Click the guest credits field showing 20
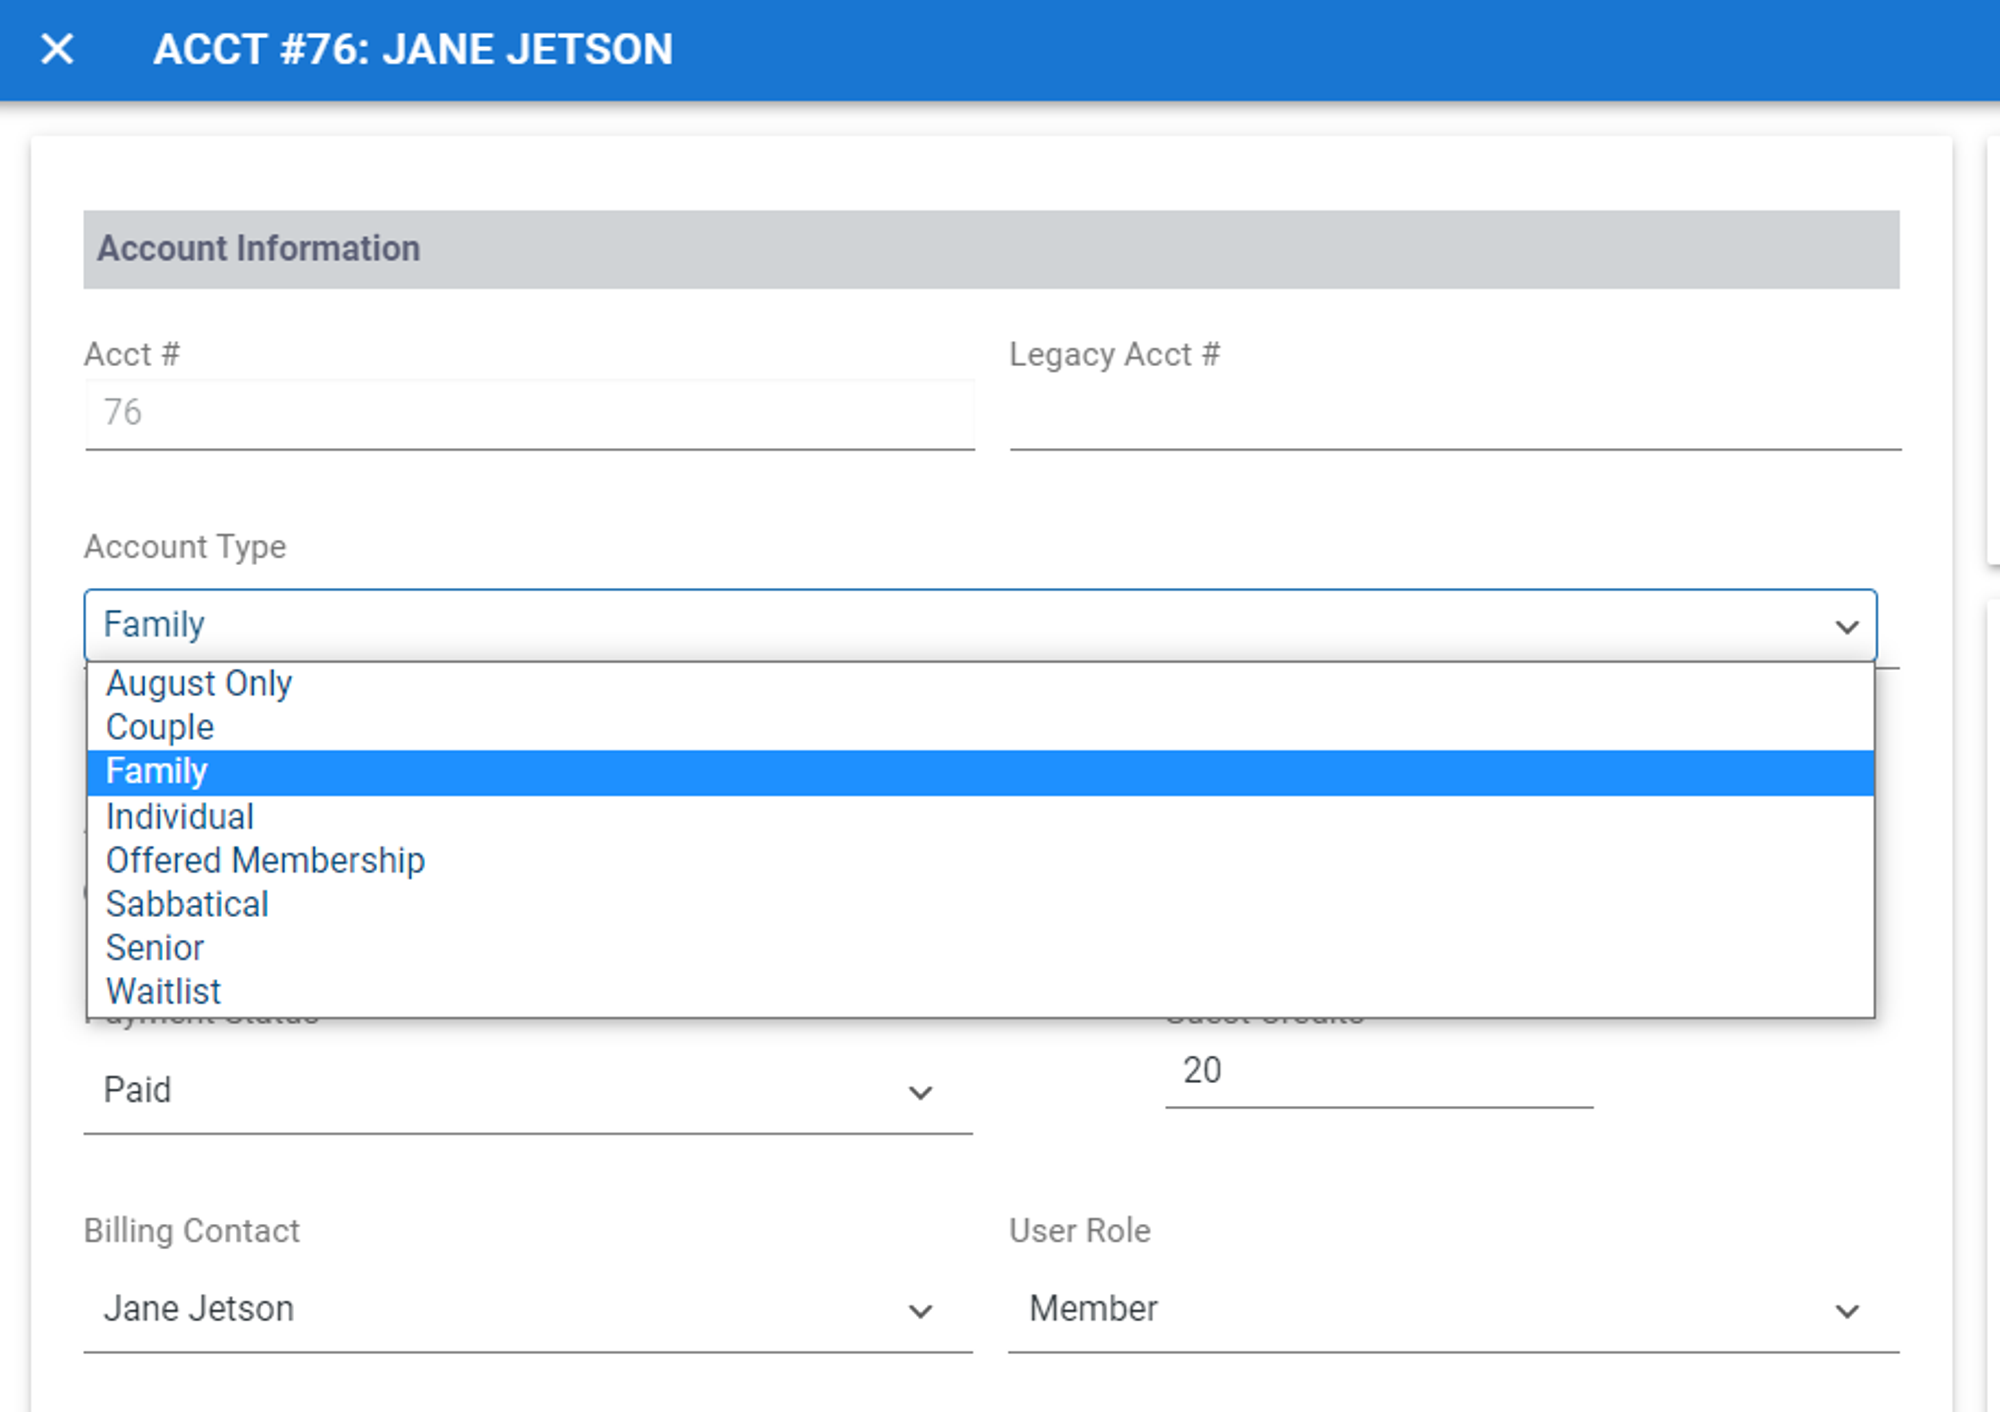 pos(1377,1071)
